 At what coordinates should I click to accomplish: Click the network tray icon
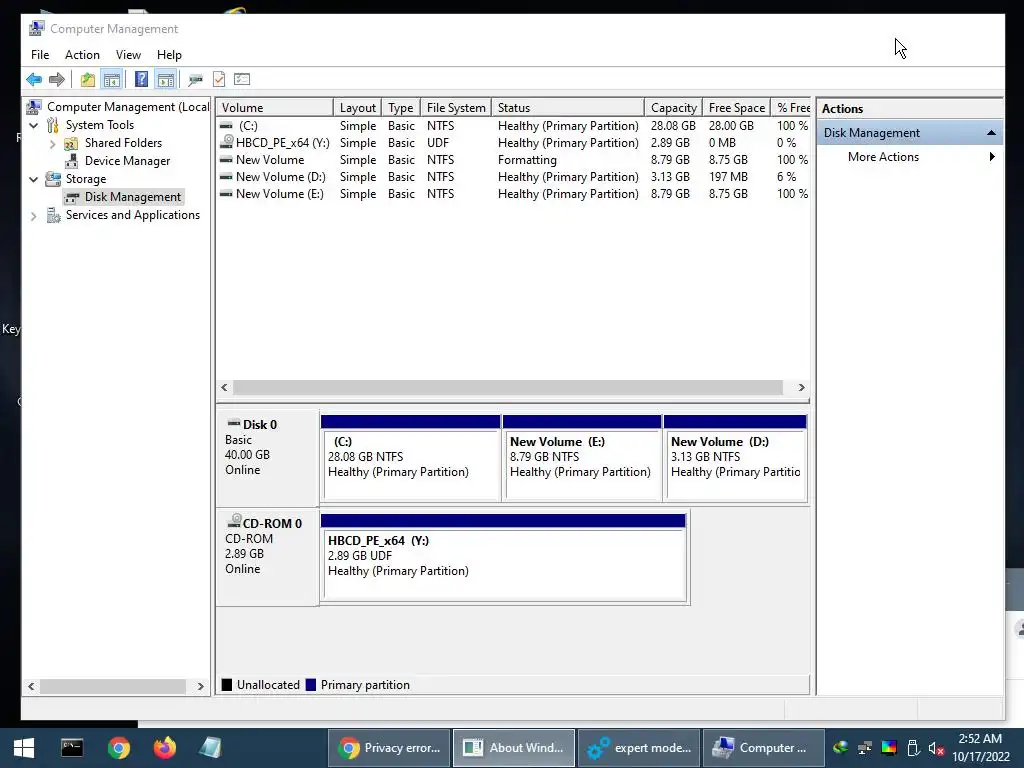coord(865,748)
